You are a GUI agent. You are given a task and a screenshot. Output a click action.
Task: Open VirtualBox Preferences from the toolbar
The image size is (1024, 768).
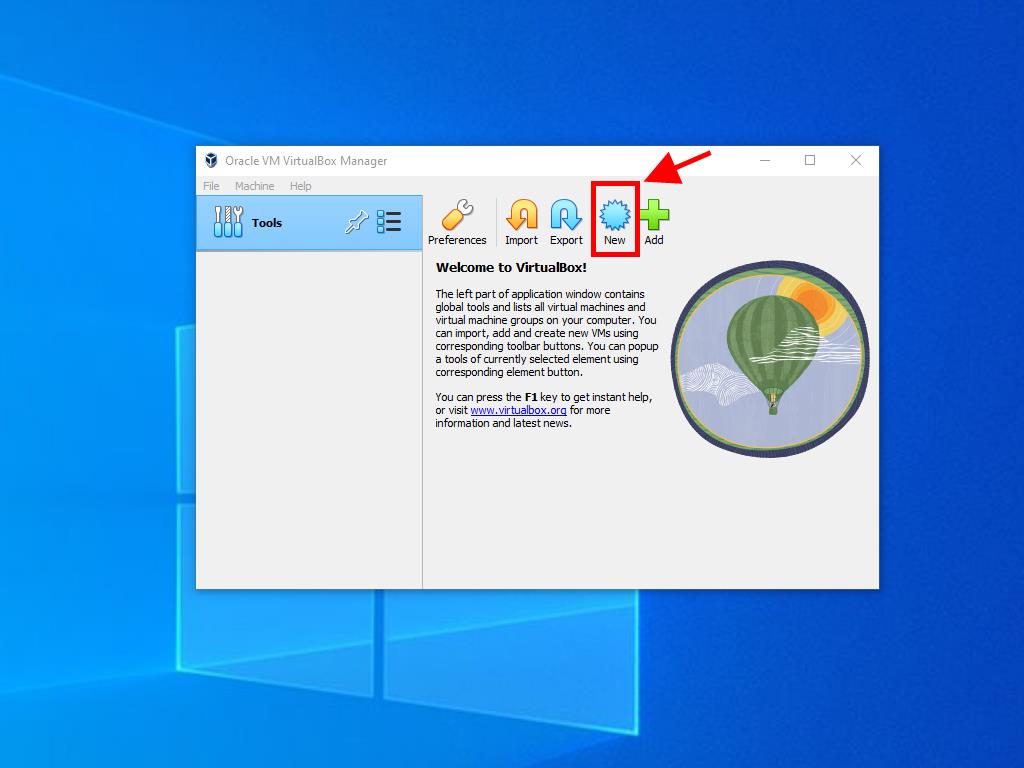[457, 222]
